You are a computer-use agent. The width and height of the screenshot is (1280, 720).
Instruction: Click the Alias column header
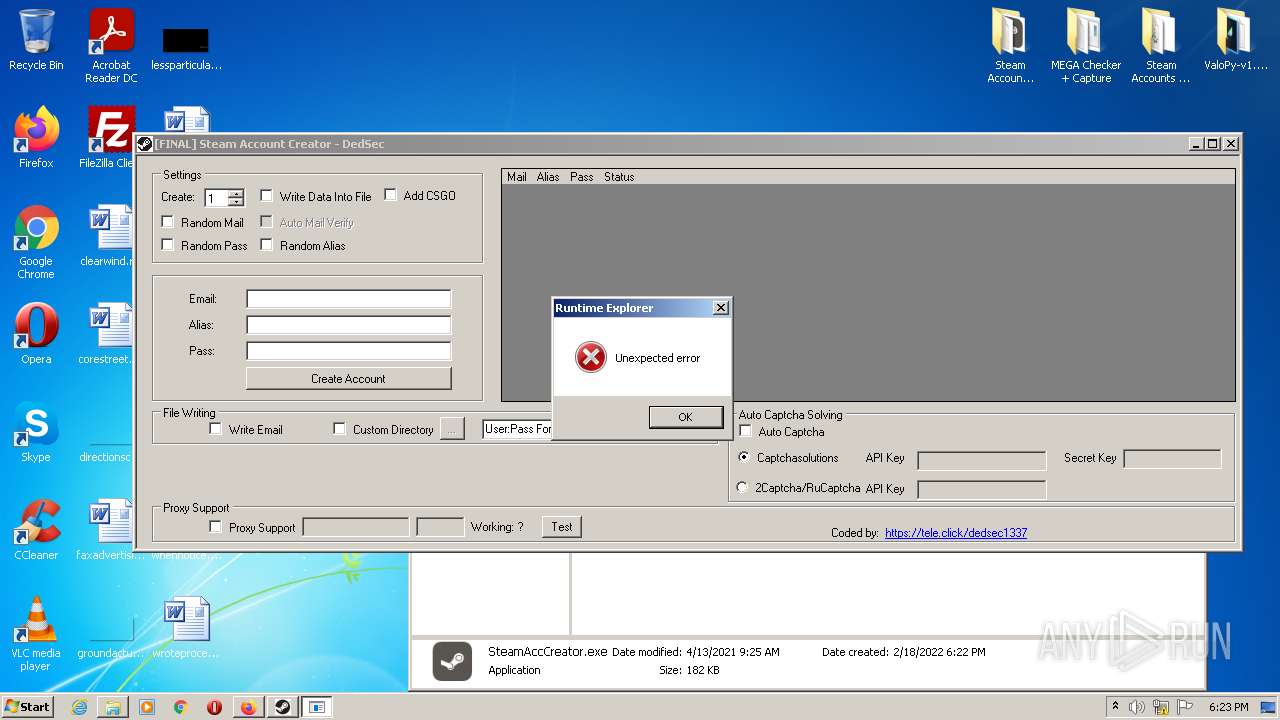click(548, 177)
